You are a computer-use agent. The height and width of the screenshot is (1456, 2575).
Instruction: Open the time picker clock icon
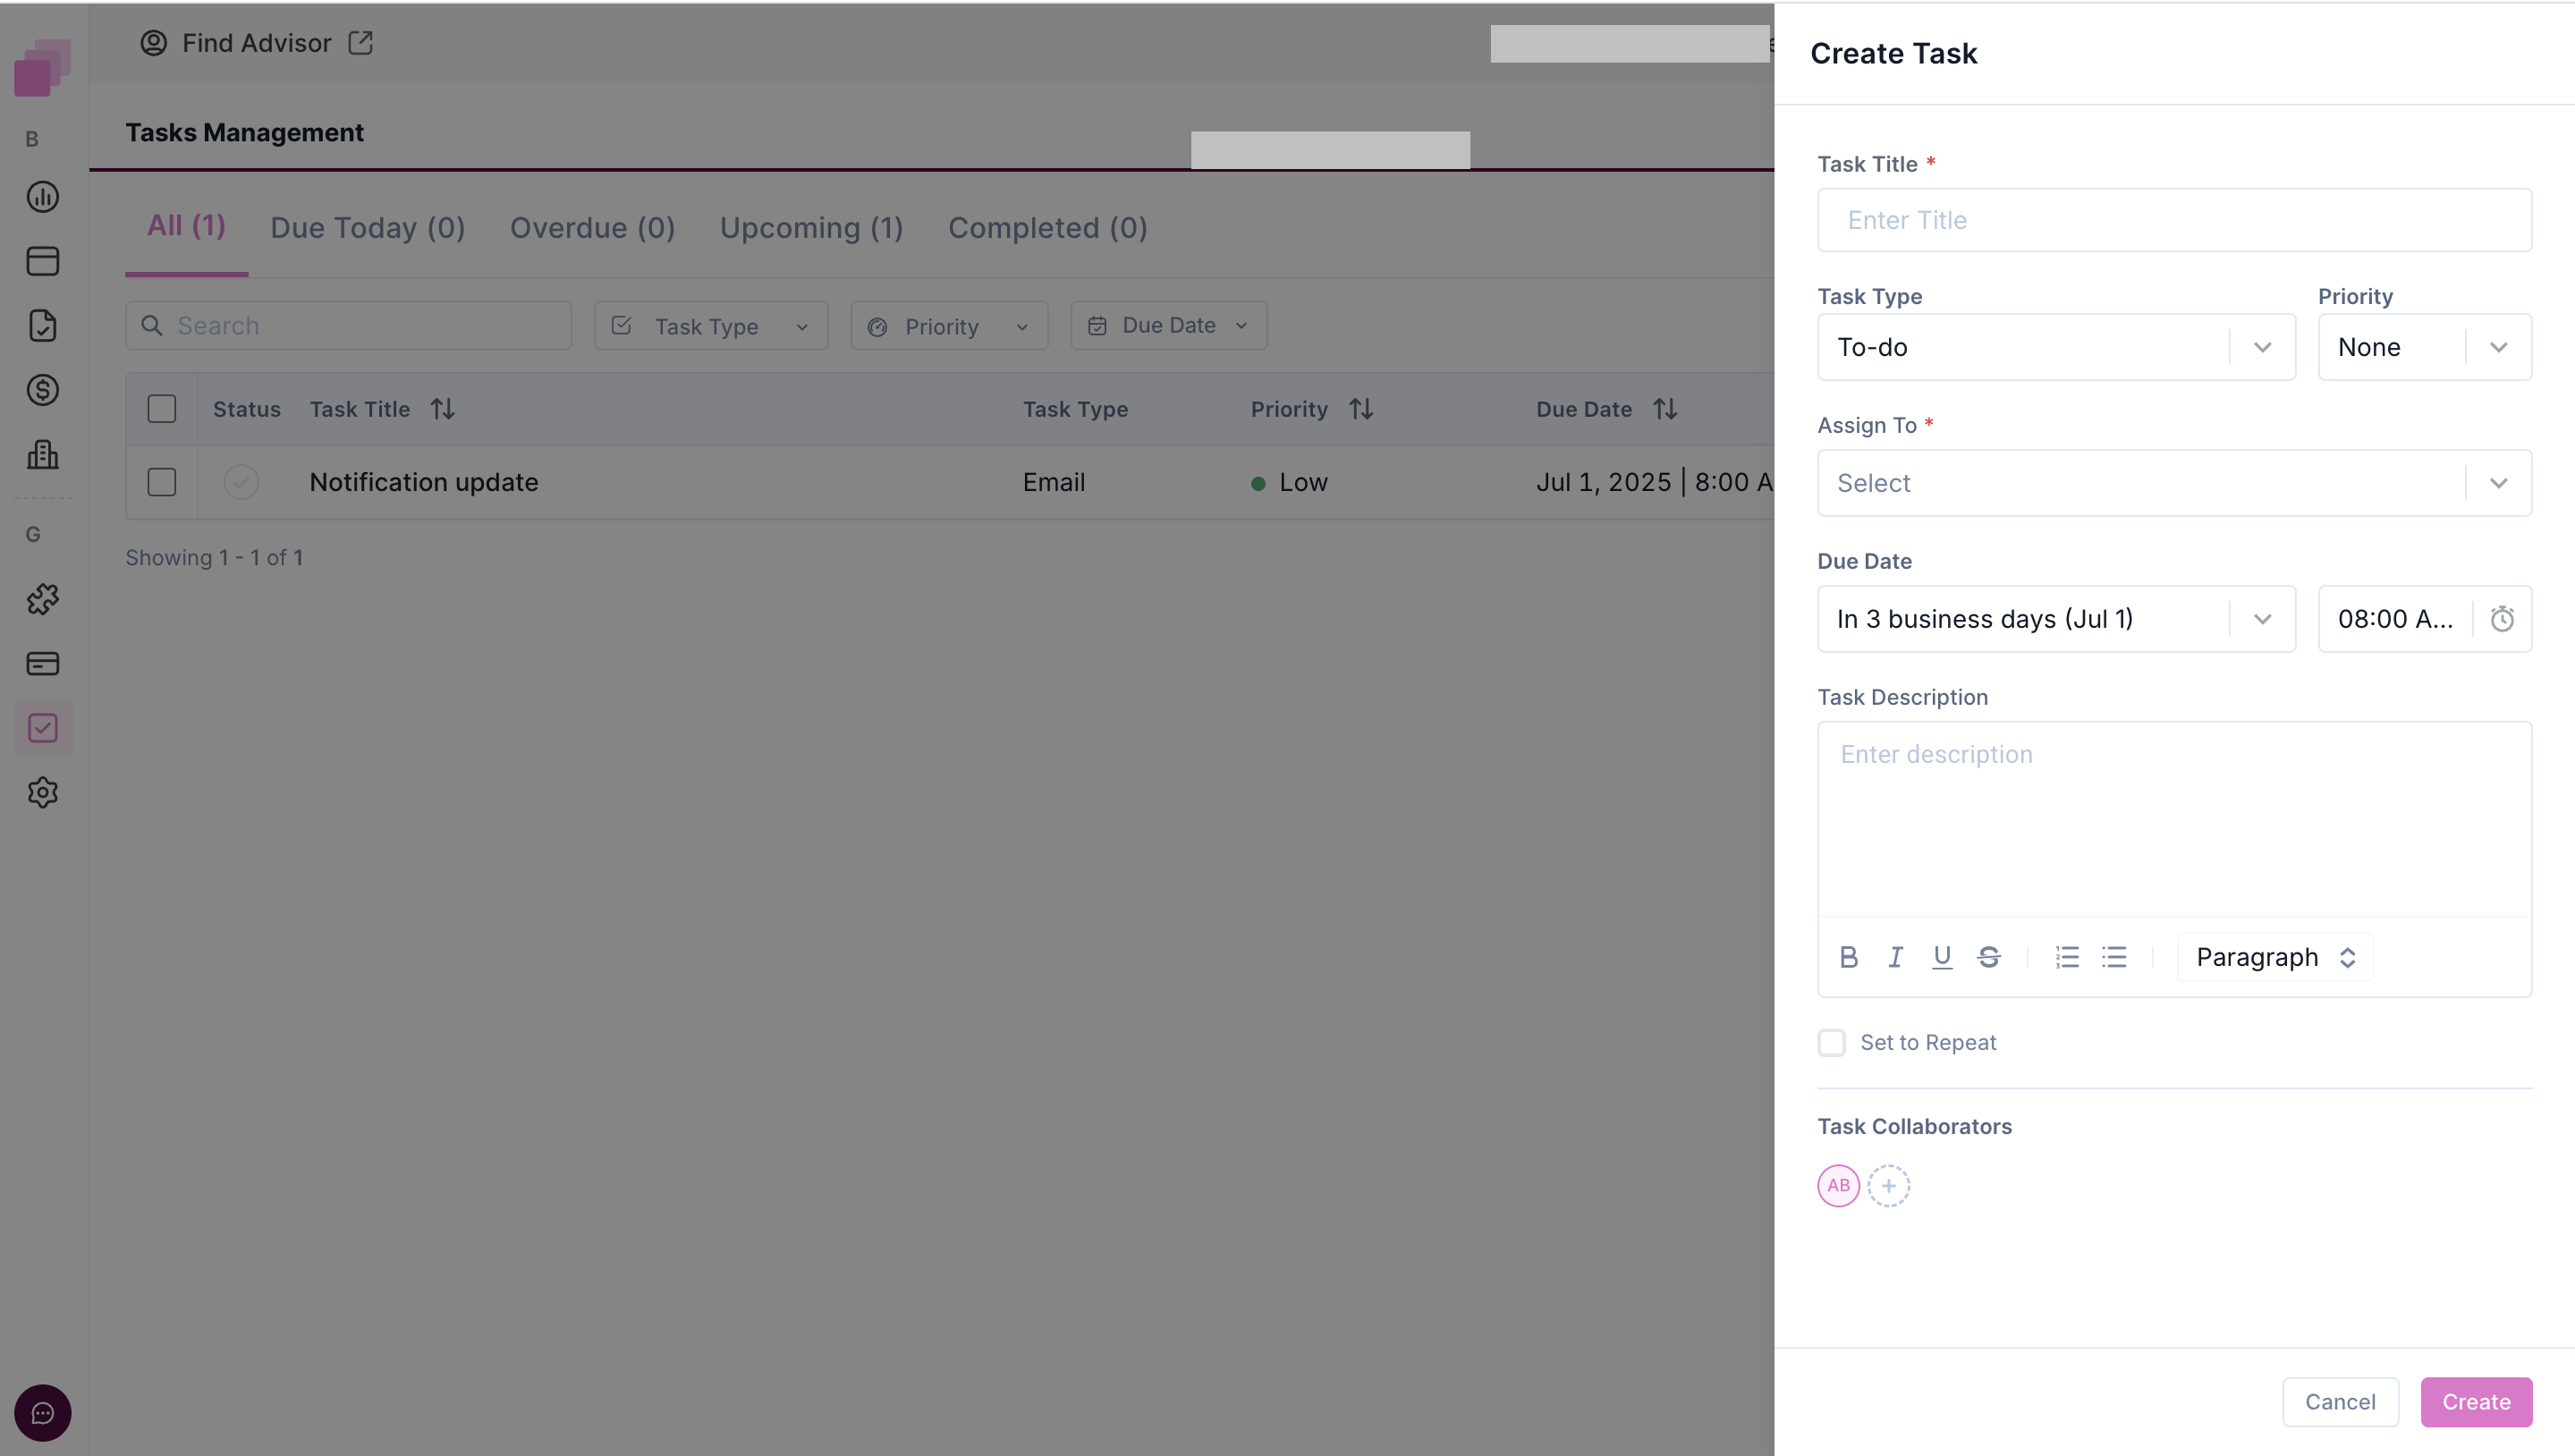(2501, 619)
